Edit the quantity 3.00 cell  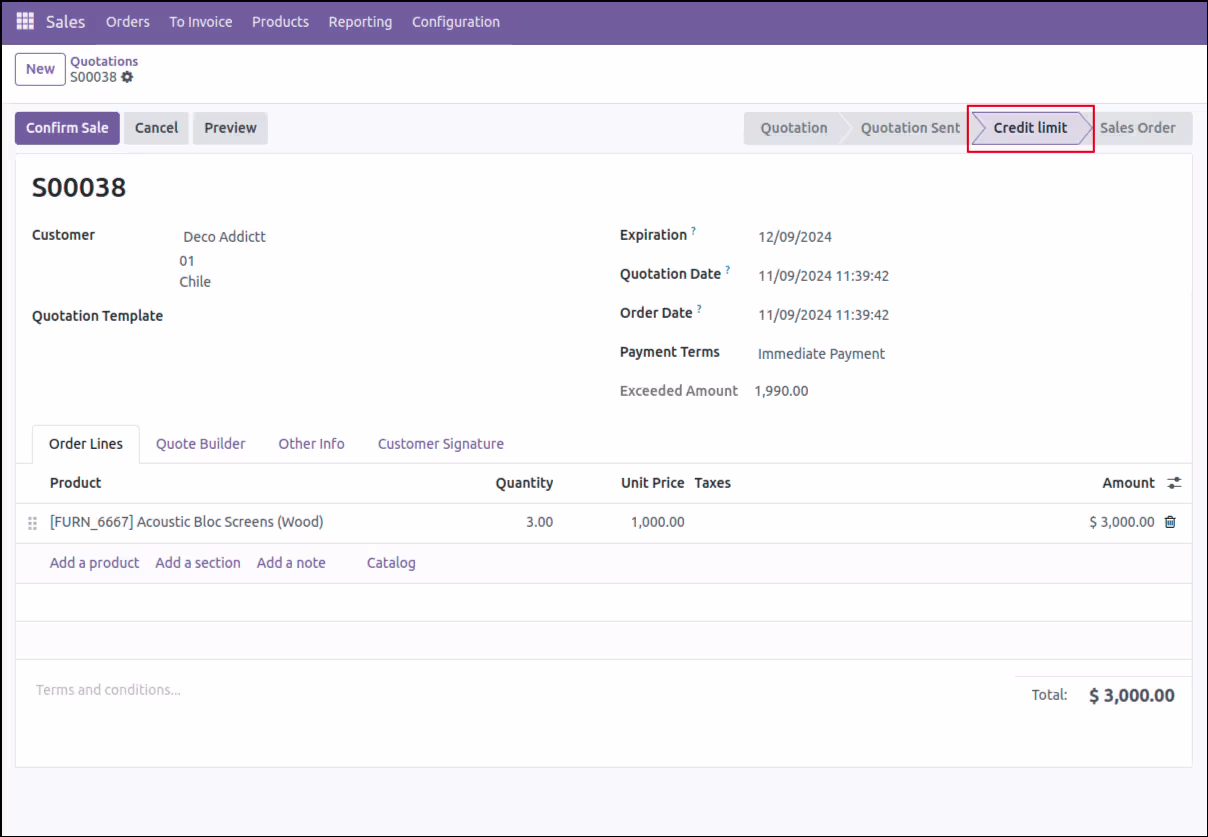(539, 522)
